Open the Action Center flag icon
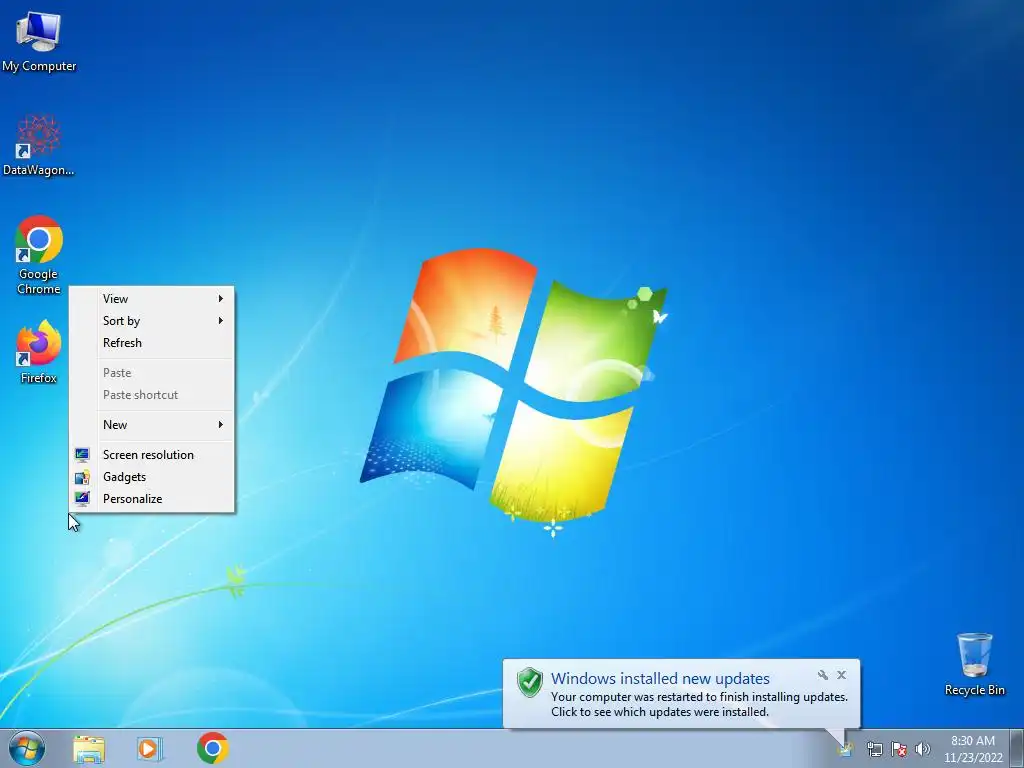 click(x=899, y=749)
